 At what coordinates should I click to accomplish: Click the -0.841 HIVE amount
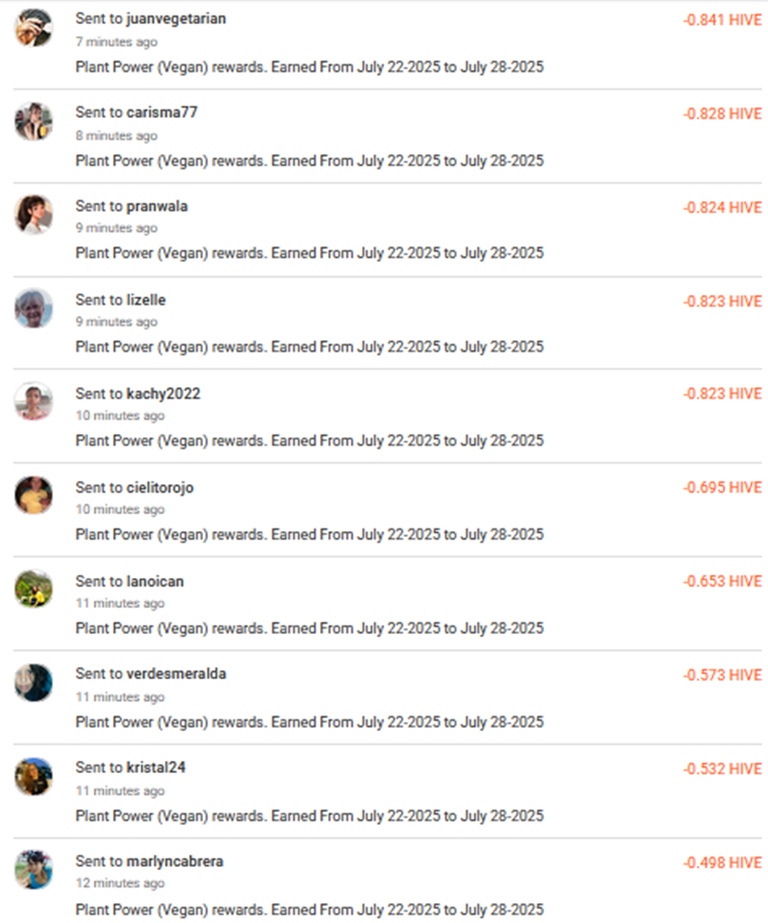(x=722, y=20)
